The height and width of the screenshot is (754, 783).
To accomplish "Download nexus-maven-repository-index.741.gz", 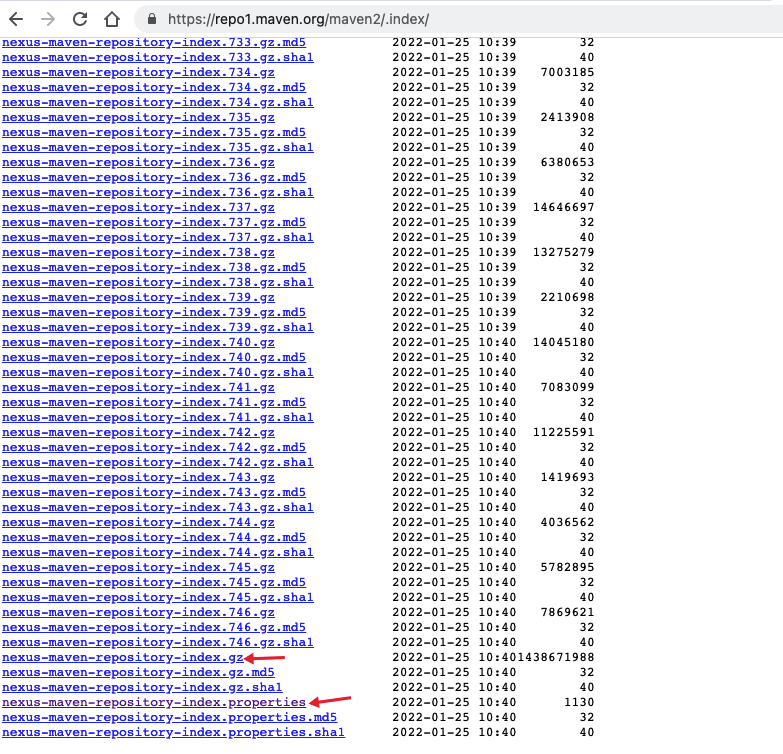I will click(138, 387).
